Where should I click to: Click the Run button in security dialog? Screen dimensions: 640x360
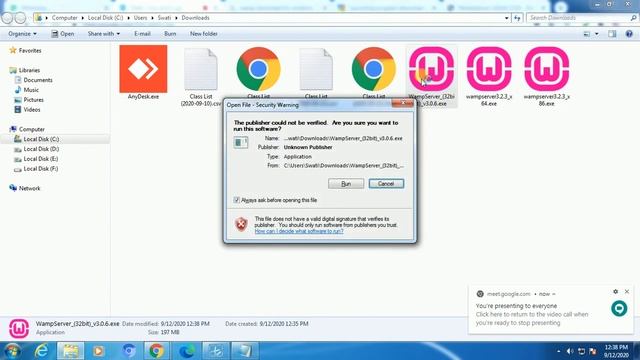click(x=346, y=184)
